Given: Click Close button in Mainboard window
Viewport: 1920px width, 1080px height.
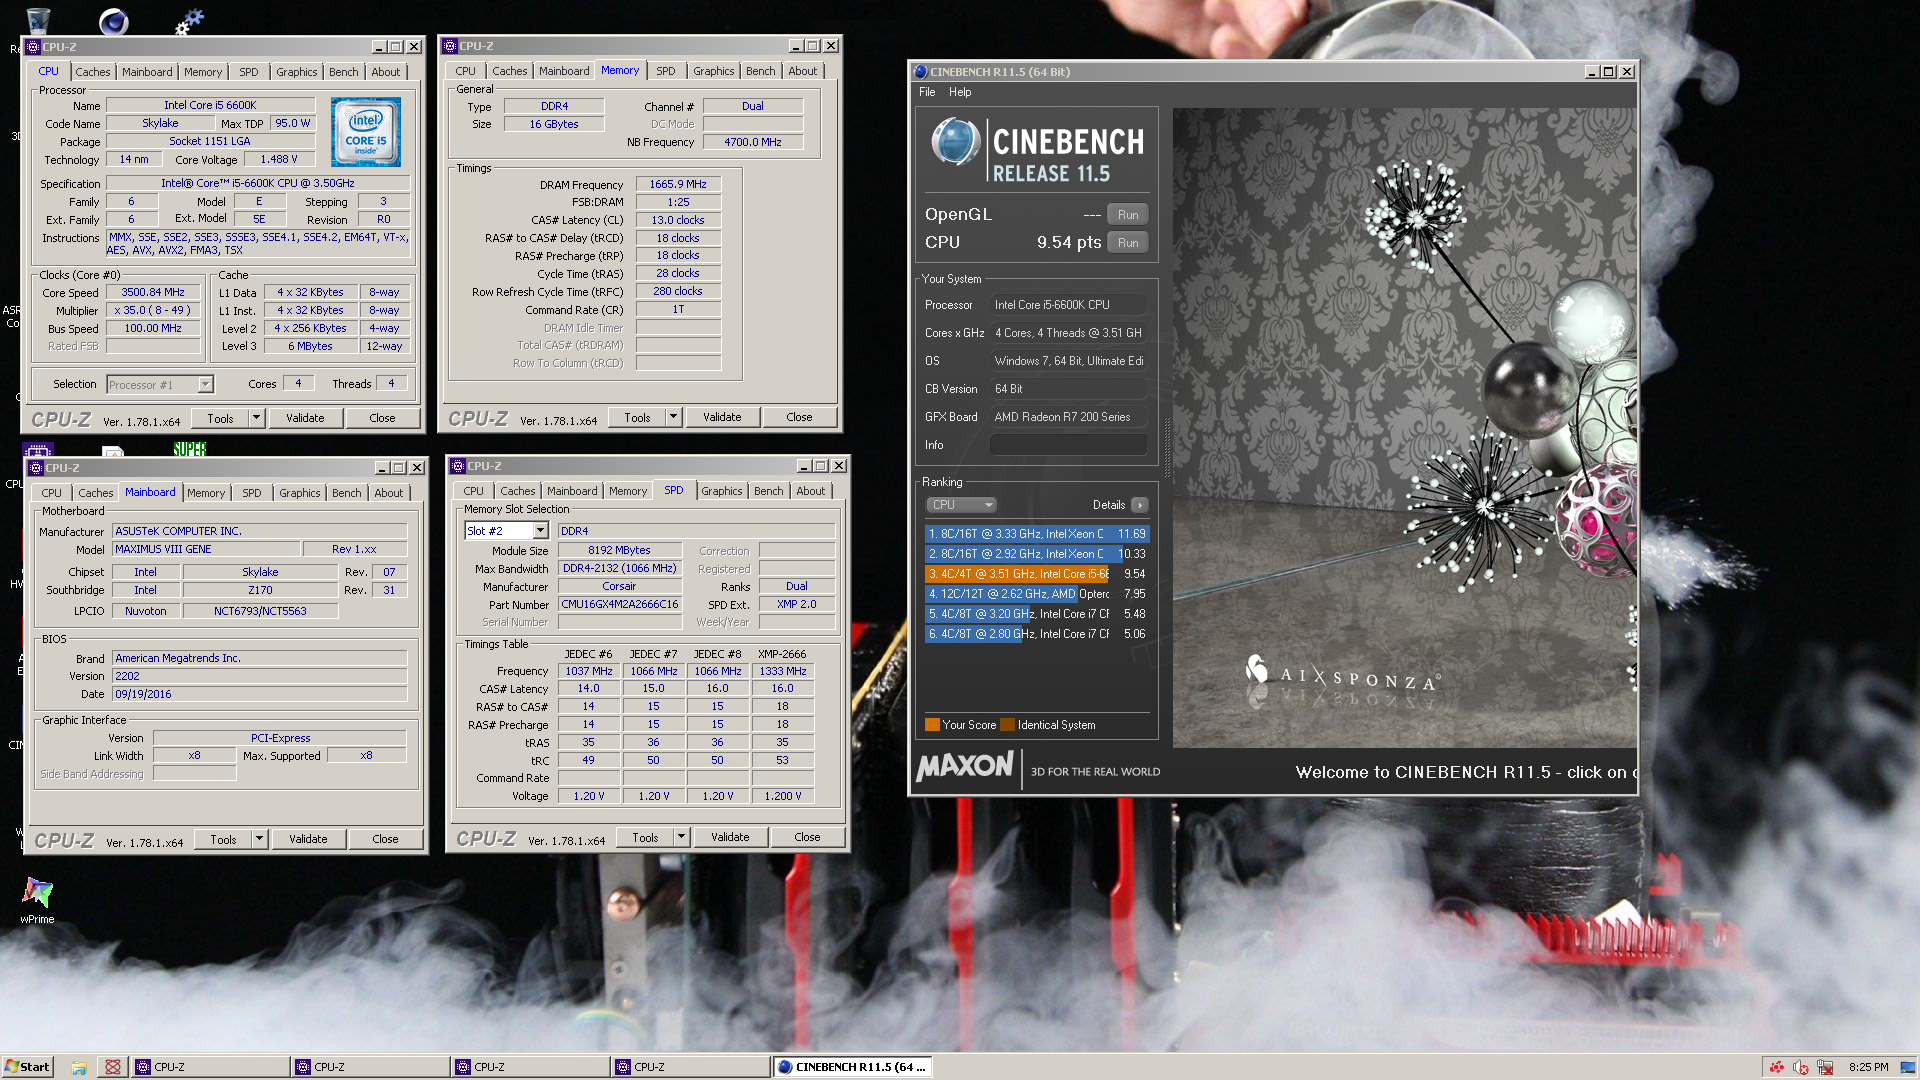Looking at the screenshot, I should coord(385,840).
